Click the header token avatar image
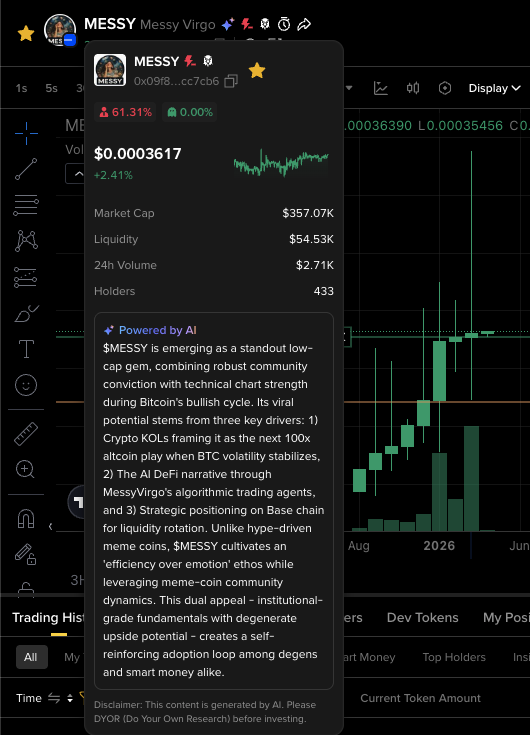 click(x=60, y=30)
